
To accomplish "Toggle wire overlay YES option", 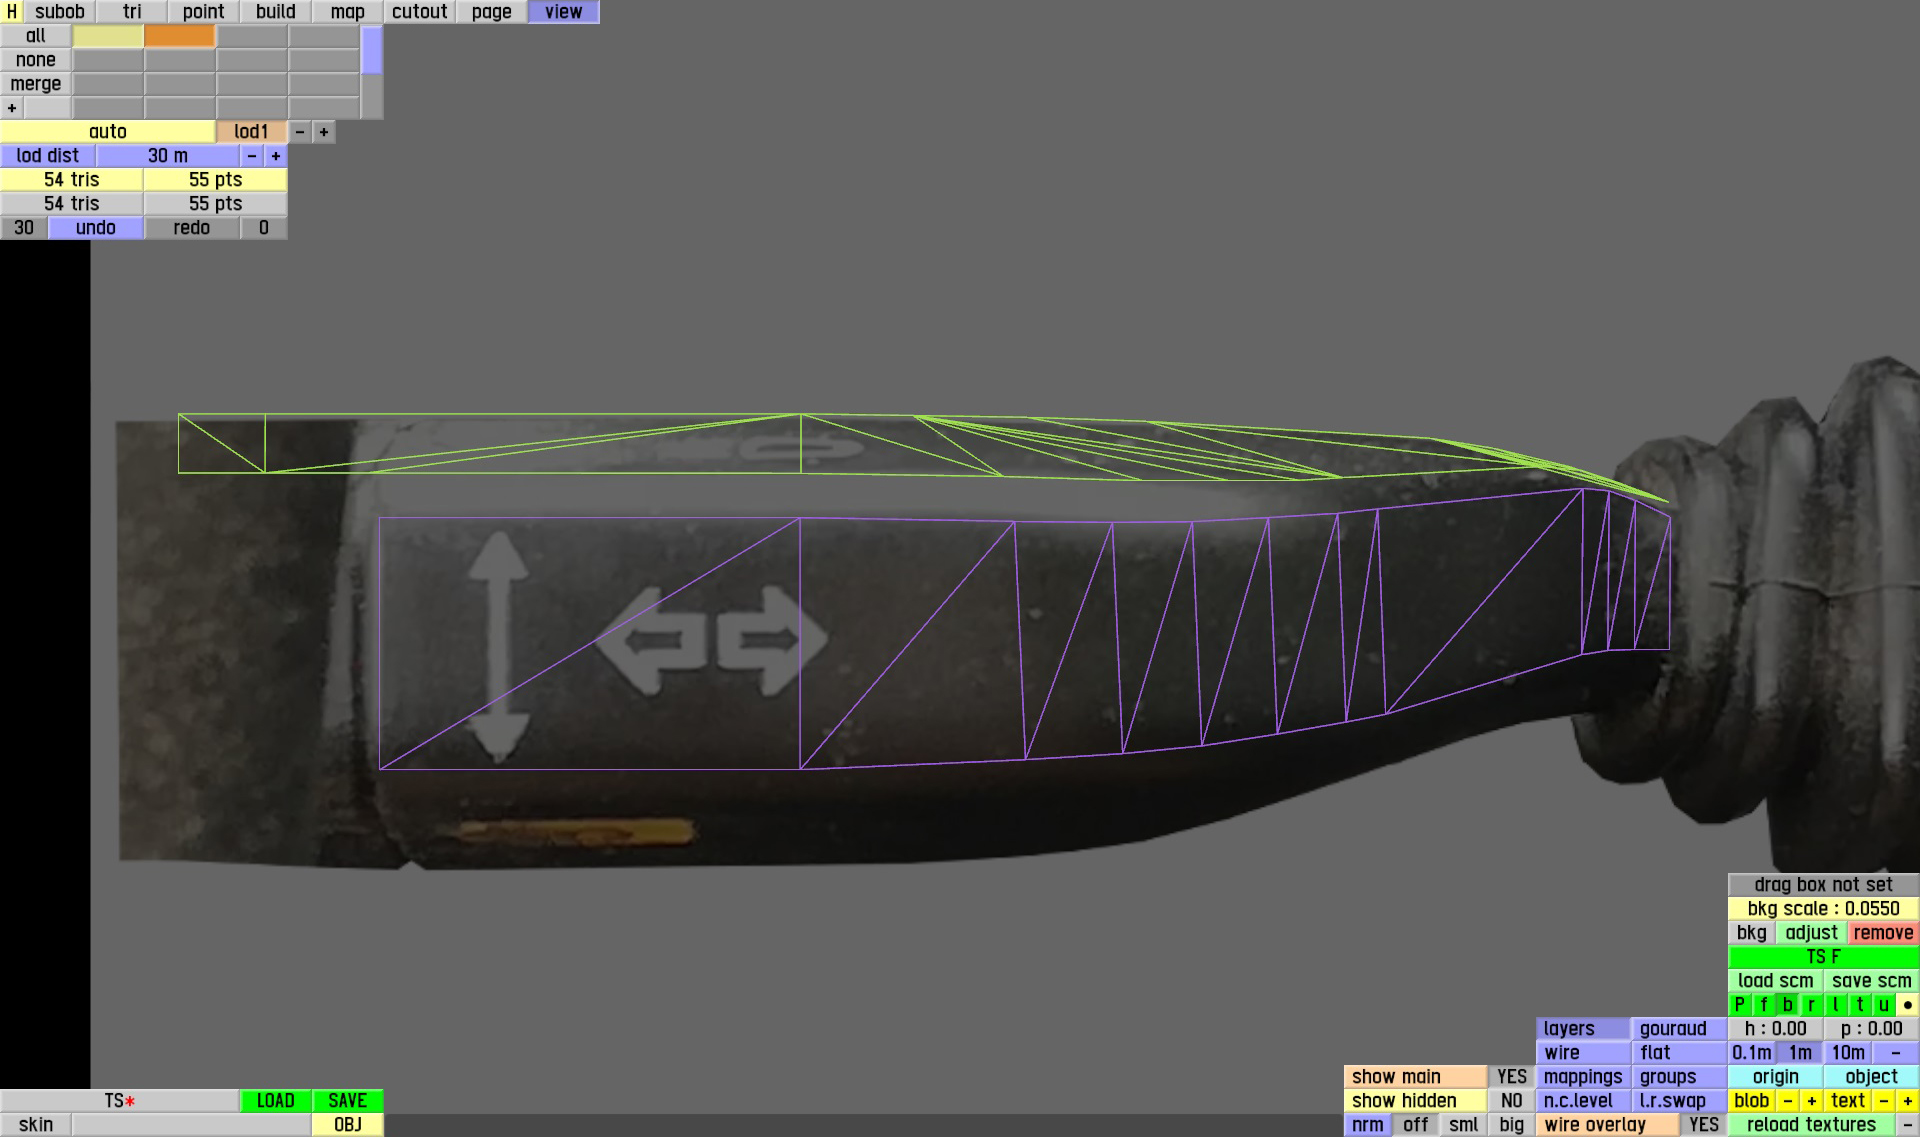I will point(1703,1125).
